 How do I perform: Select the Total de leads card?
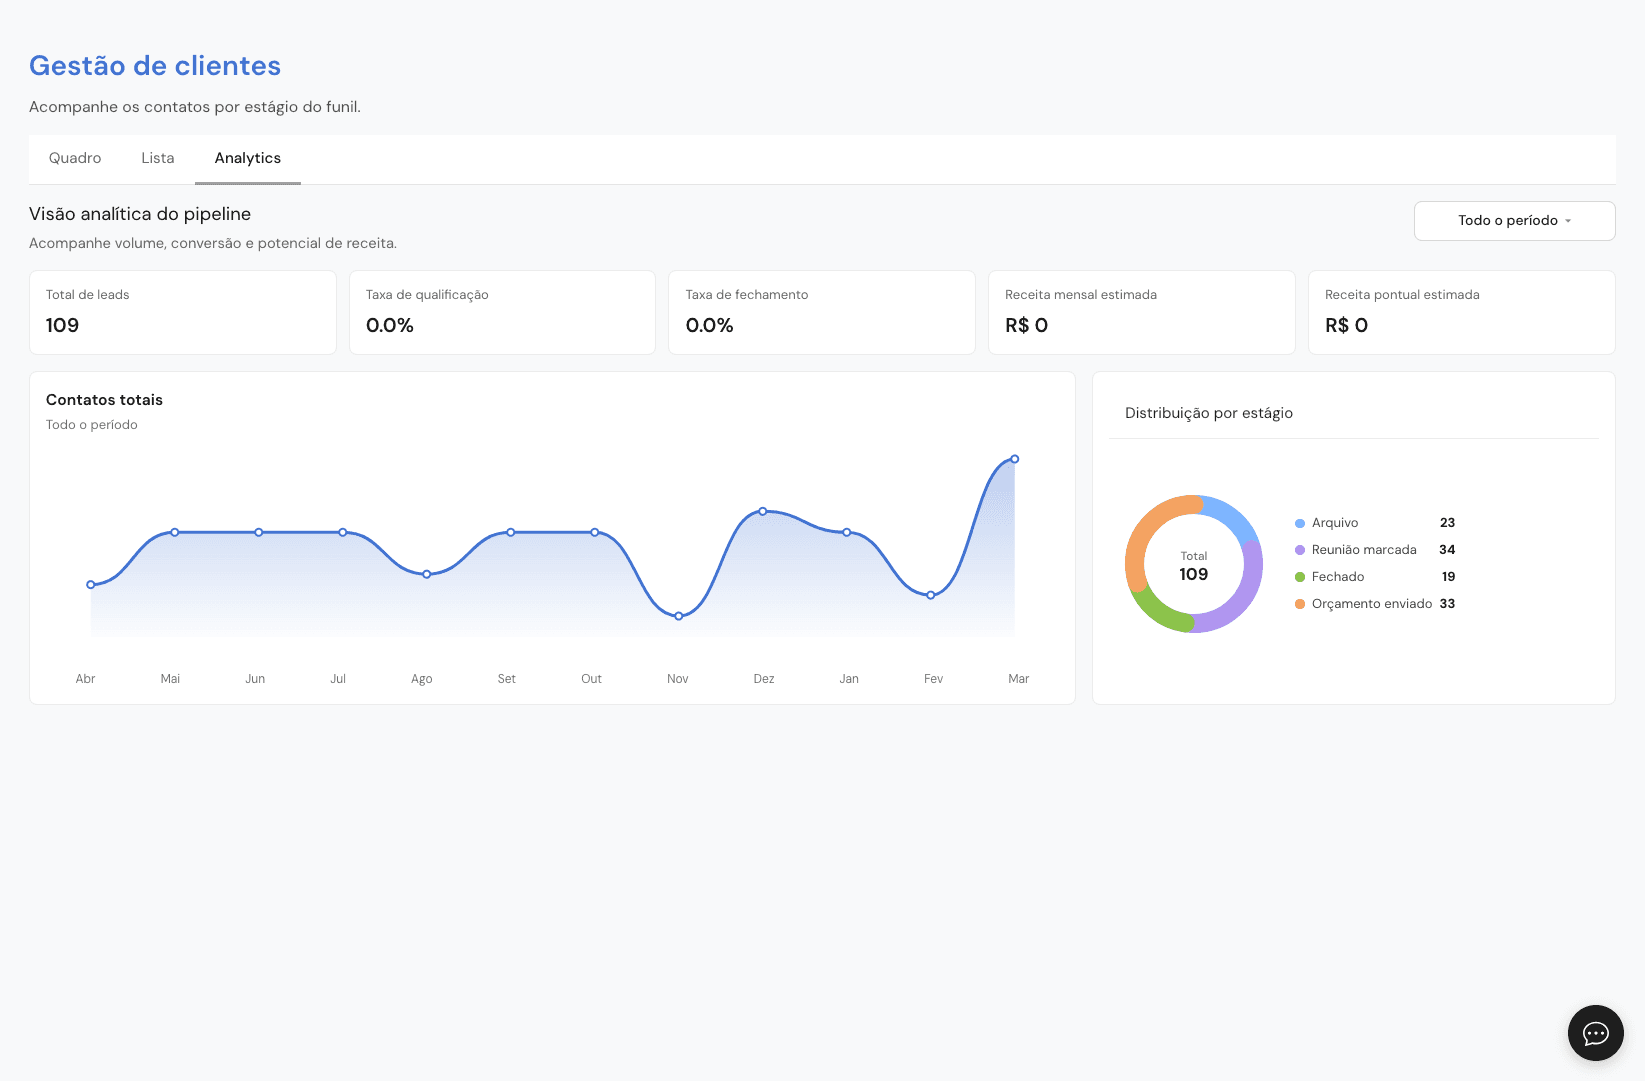(183, 312)
